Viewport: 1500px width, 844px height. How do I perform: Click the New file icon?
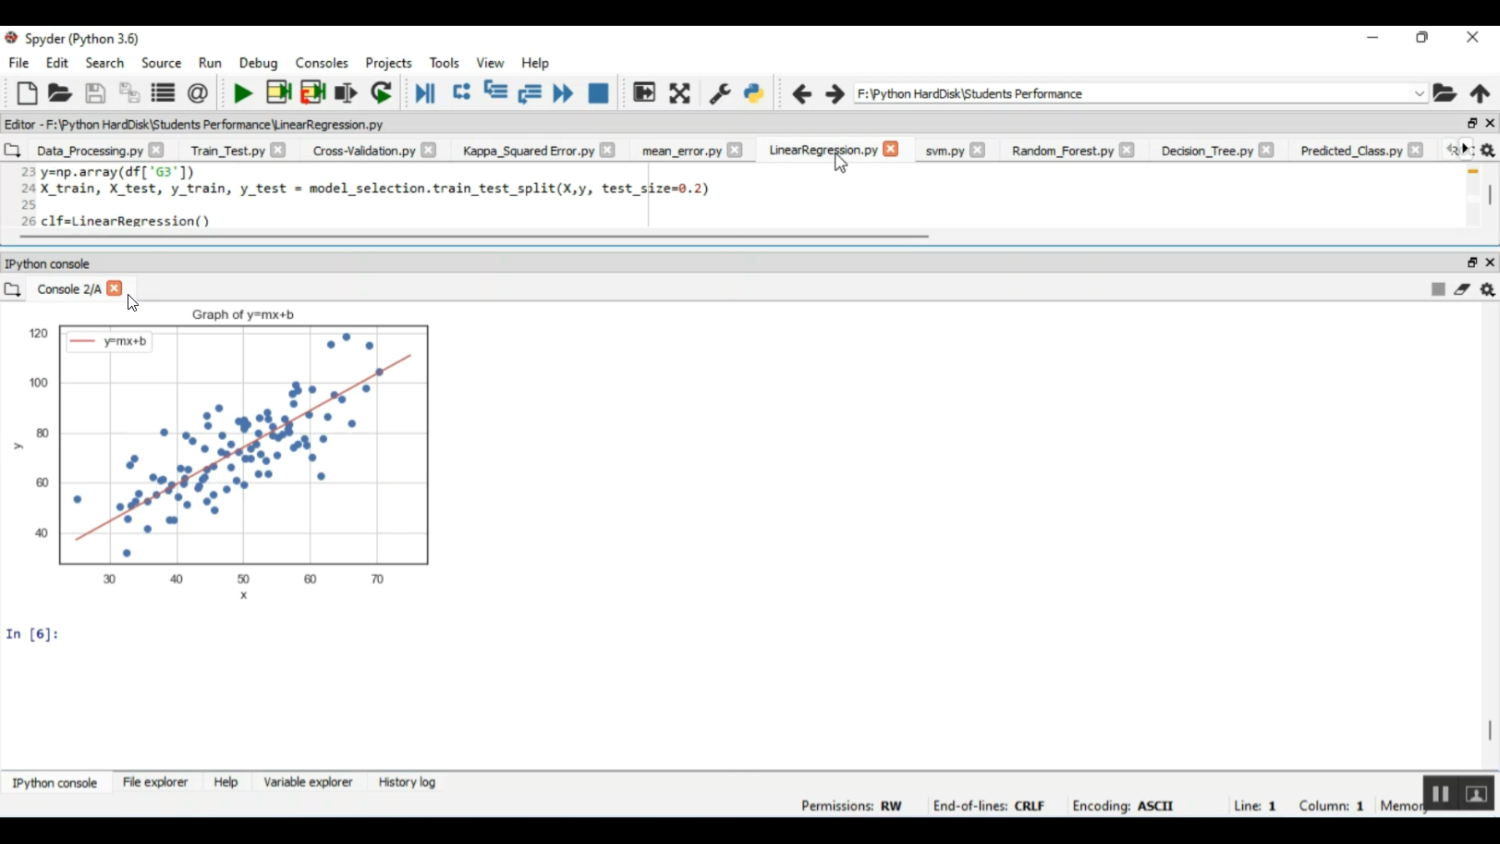pos(27,94)
